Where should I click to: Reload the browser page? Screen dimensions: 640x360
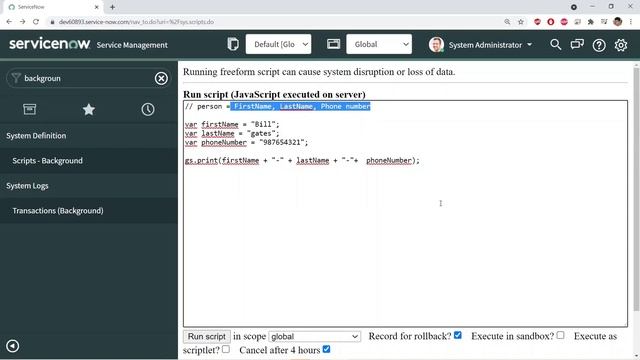[36, 22]
